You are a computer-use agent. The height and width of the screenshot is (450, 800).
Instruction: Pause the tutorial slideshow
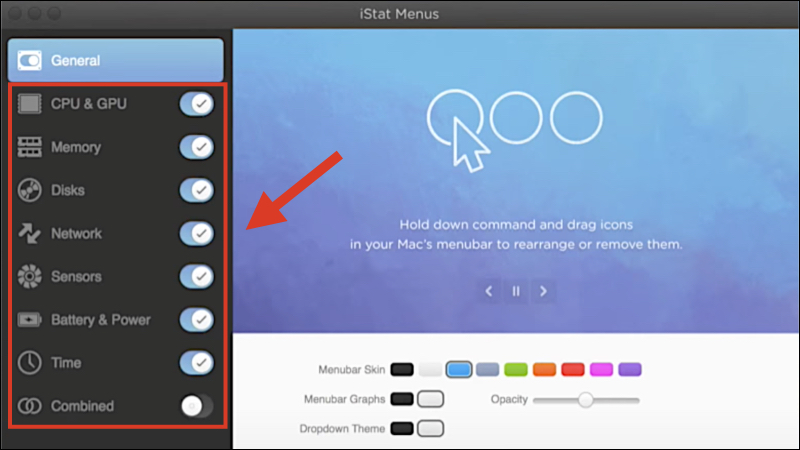pos(516,291)
